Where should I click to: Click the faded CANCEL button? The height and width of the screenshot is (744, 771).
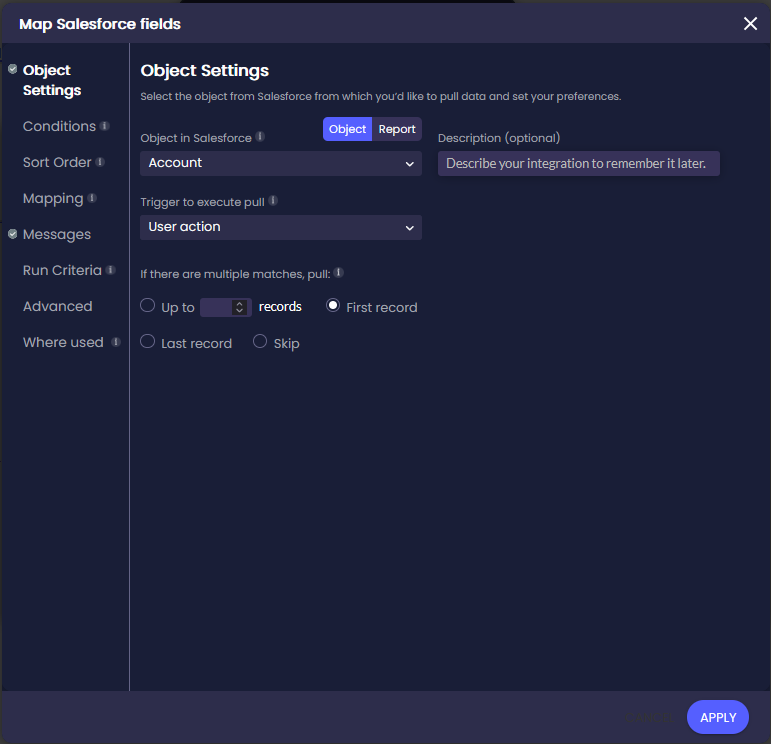click(x=648, y=717)
